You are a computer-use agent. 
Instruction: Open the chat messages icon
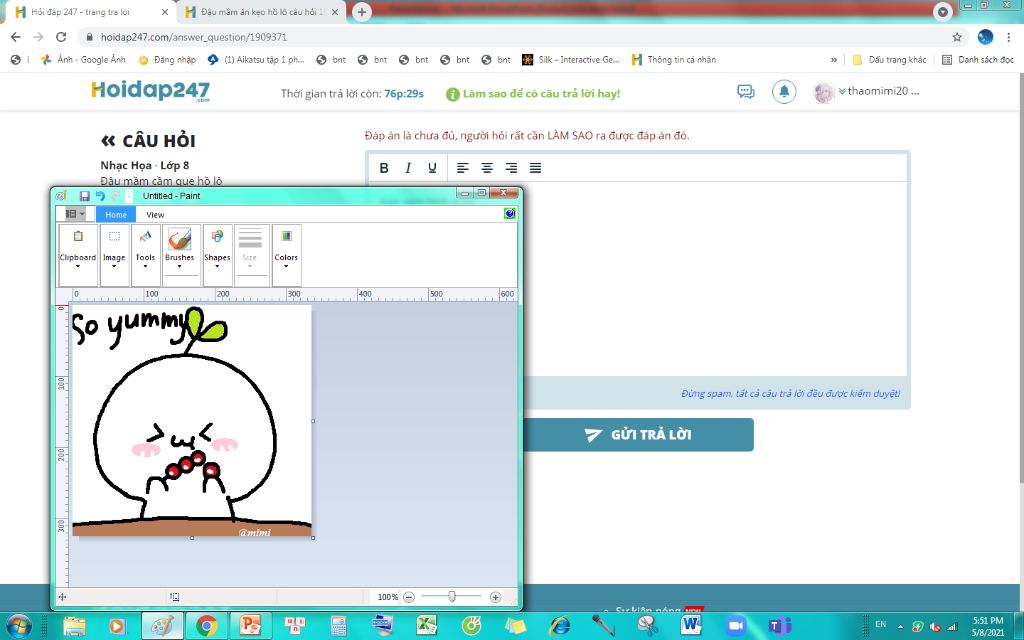746,91
